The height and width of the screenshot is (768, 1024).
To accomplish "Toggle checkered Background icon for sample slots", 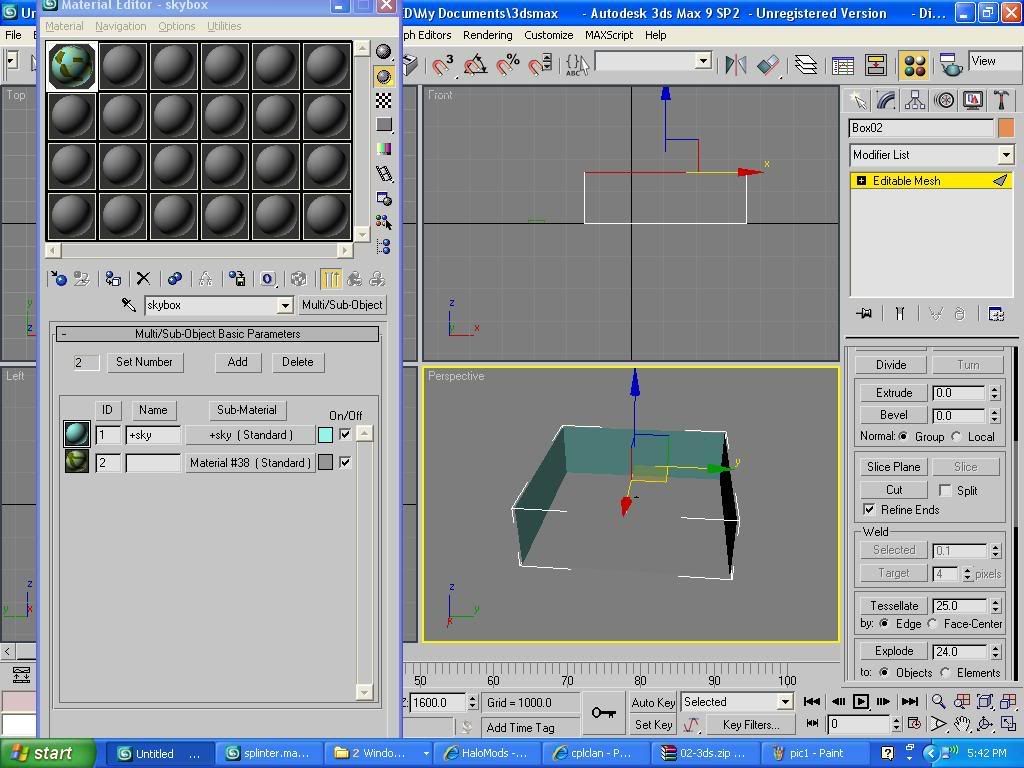I will tap(383, 100).
